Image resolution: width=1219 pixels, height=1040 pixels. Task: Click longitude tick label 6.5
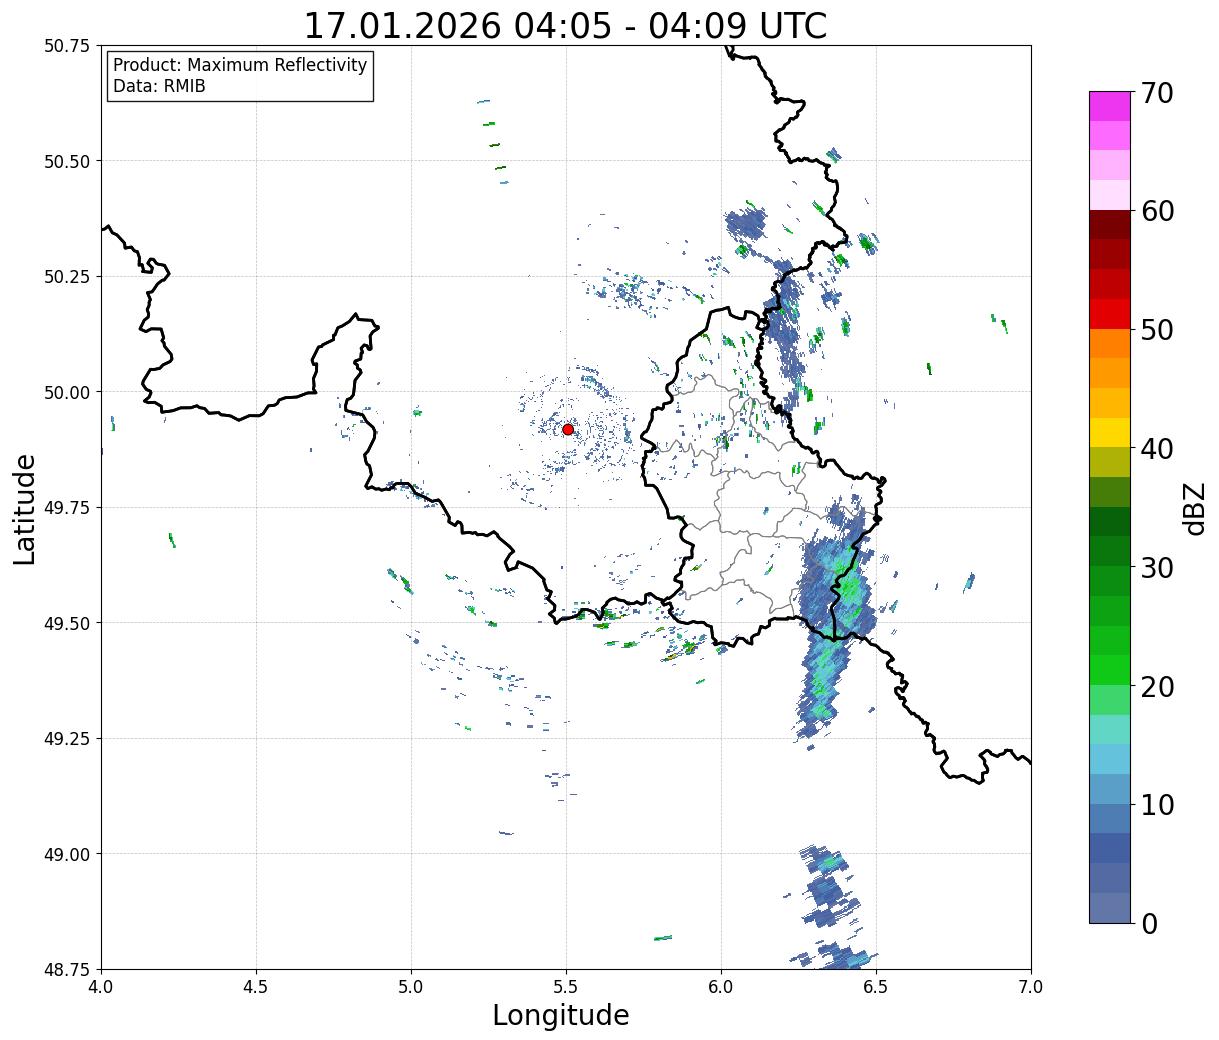click(x=876, y=986)
